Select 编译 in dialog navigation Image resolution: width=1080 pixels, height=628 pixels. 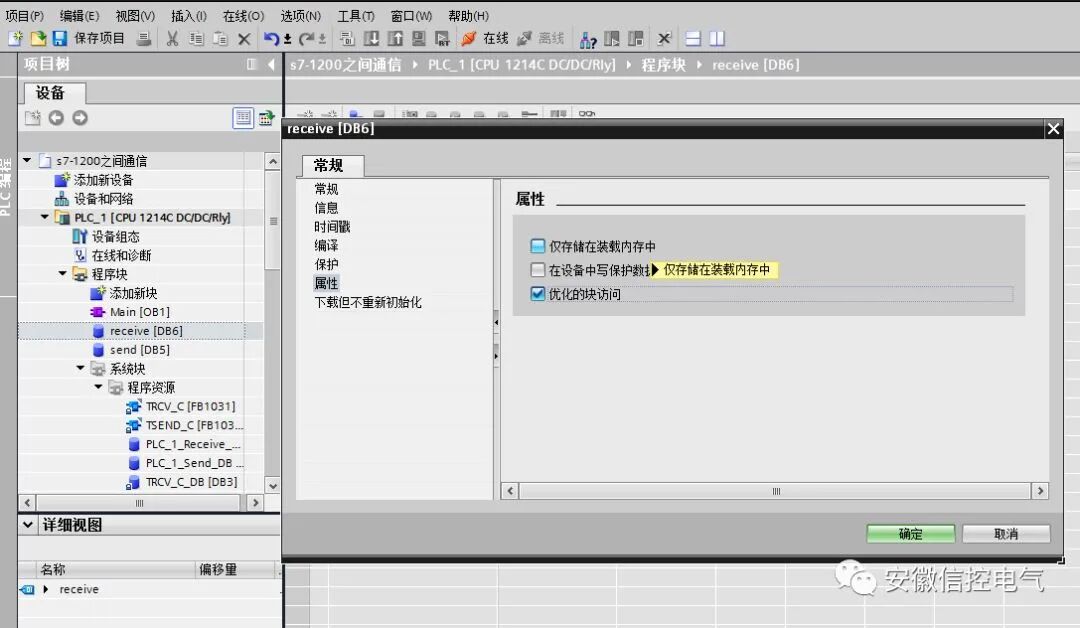326,245
